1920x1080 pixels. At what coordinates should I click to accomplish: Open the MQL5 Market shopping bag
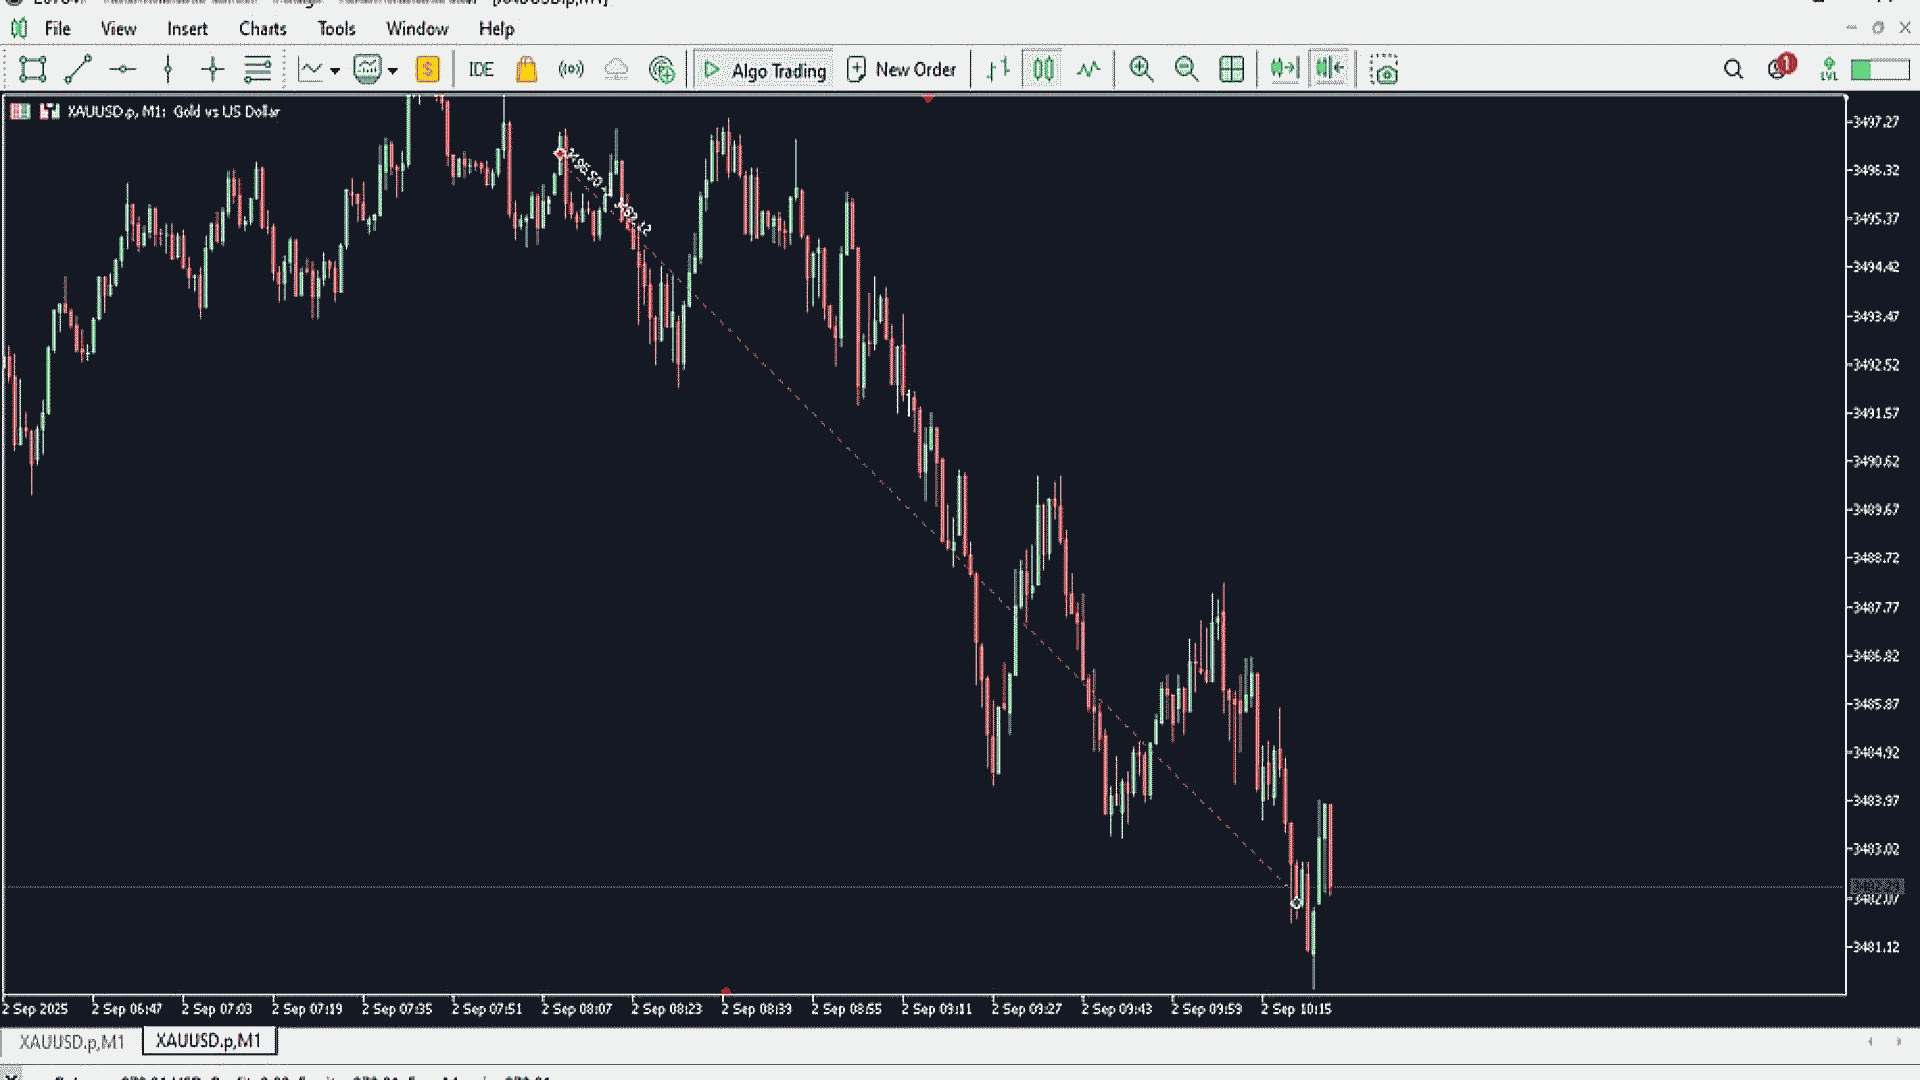point(526,69)
